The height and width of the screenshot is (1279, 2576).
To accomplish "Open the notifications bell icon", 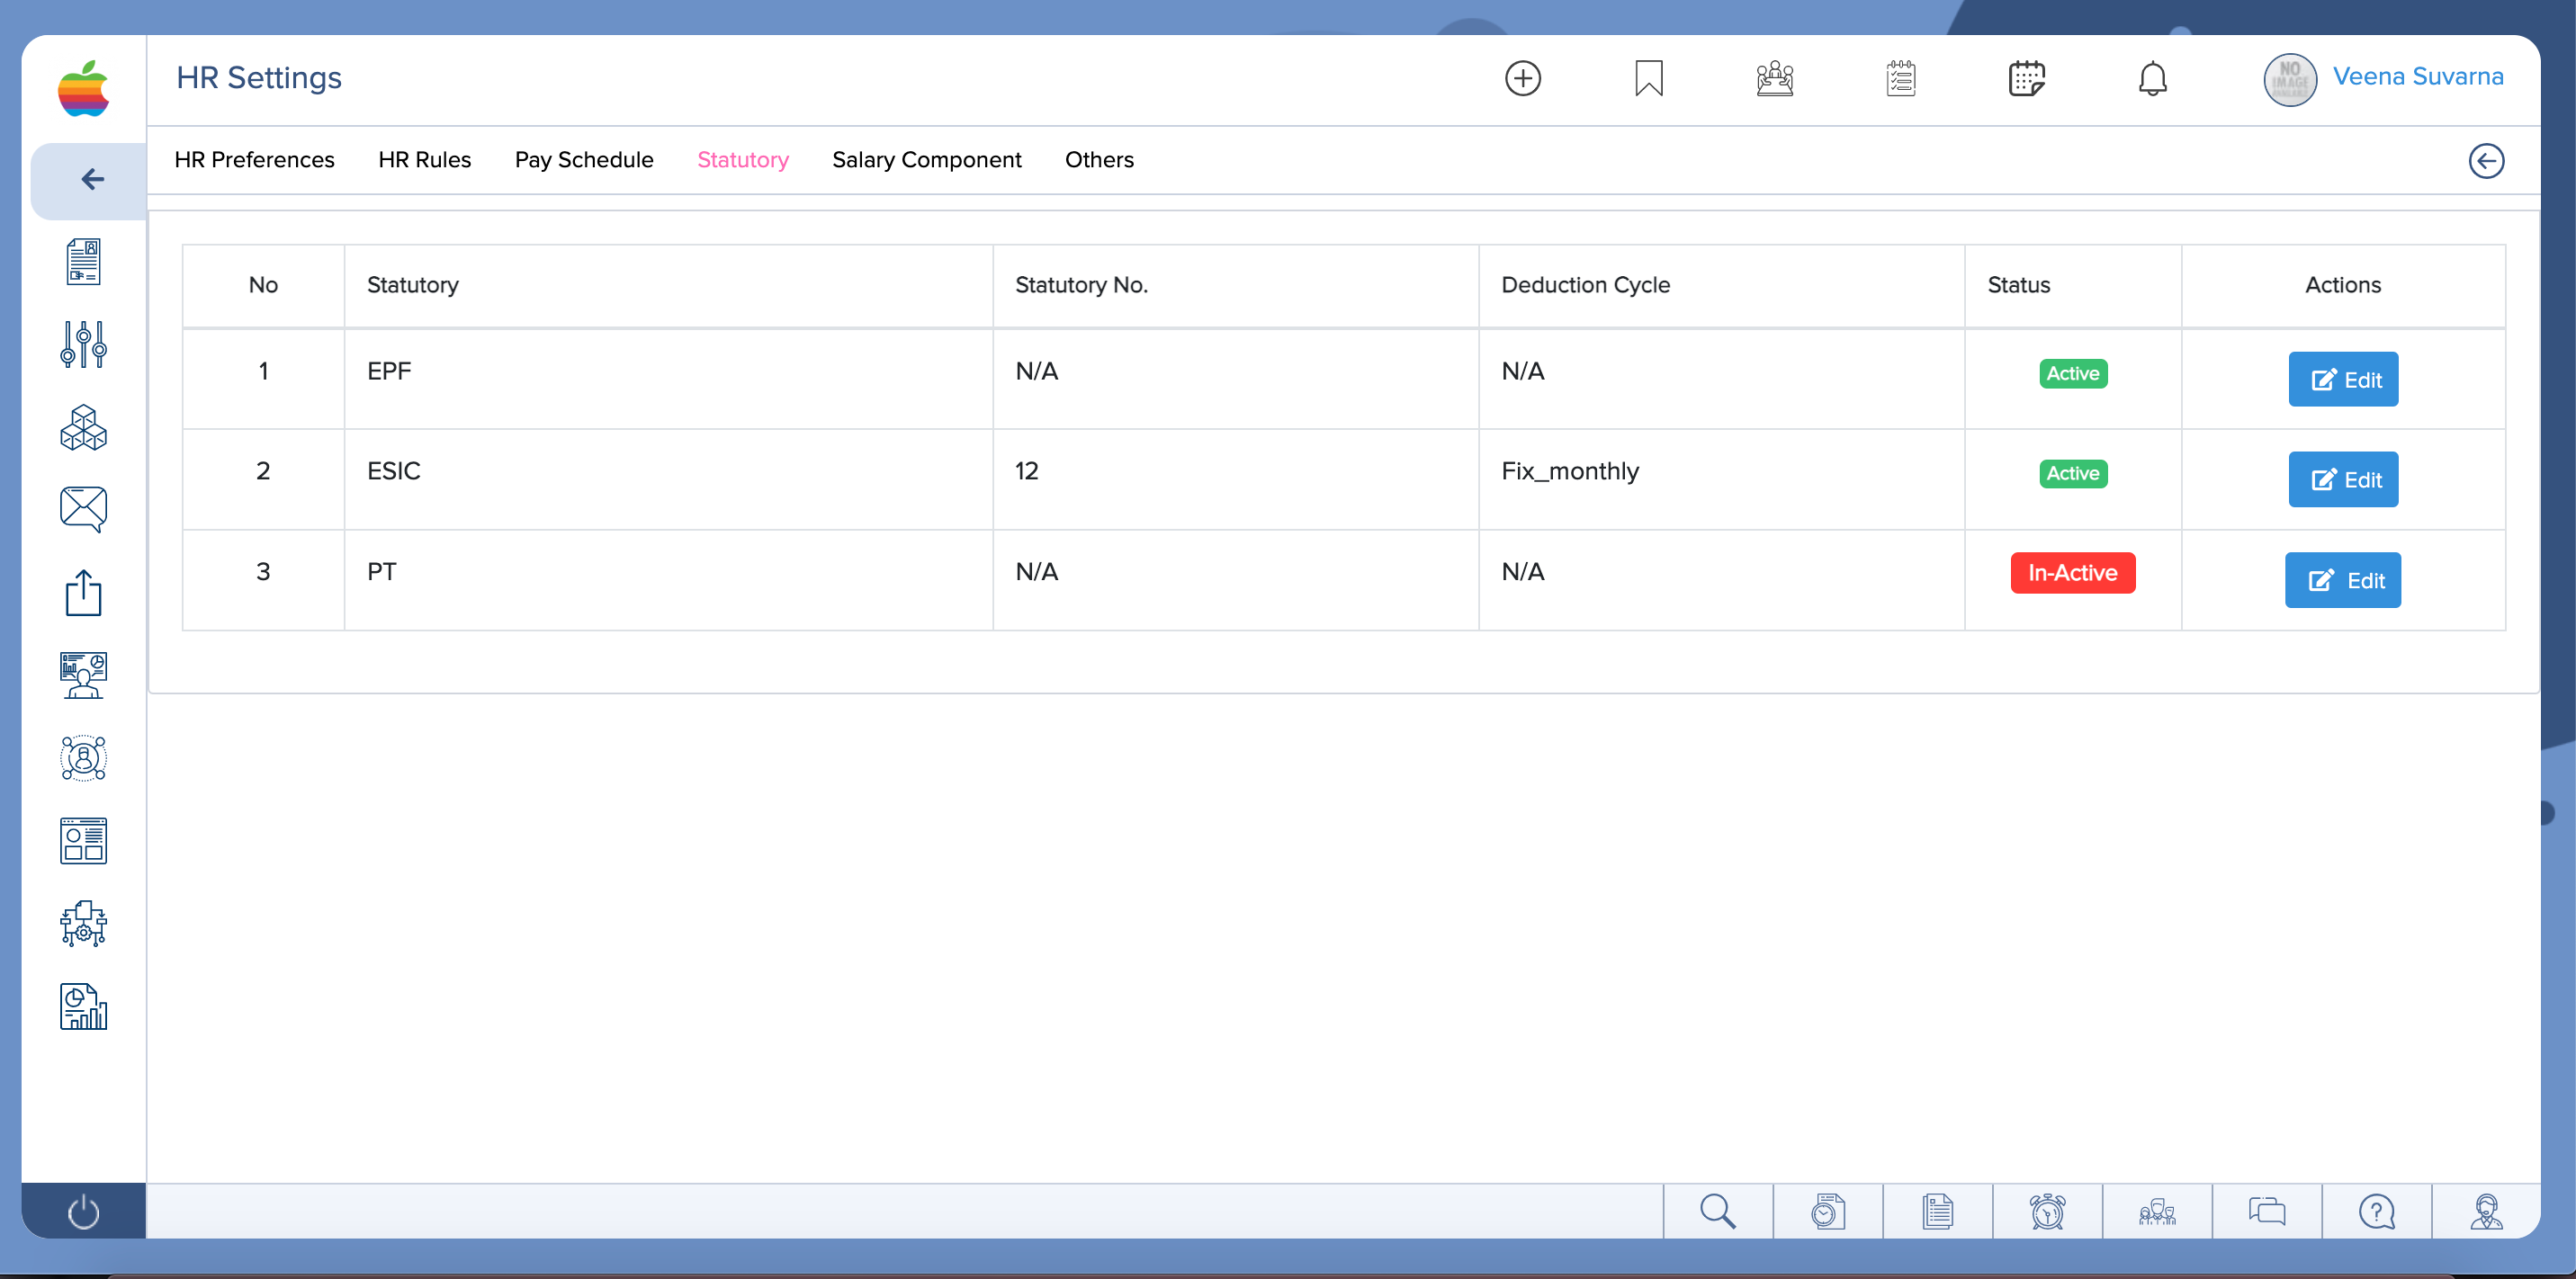I will click(x=2153, y=78).
